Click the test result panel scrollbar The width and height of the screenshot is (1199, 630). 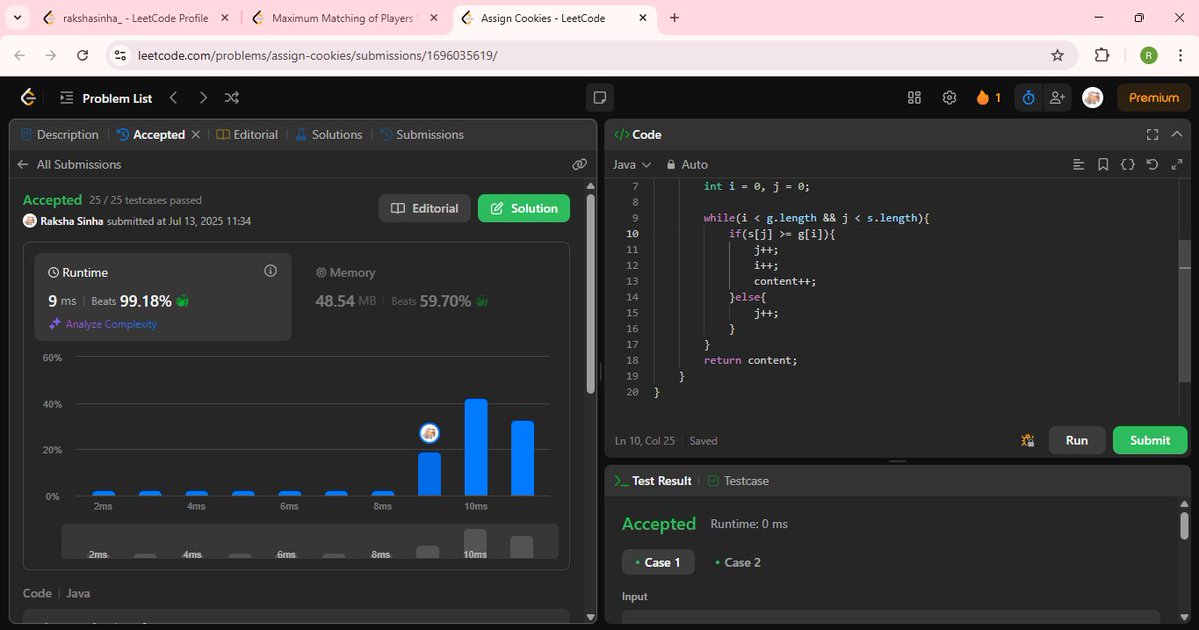pyautogui.click(x=1184, y=525)
